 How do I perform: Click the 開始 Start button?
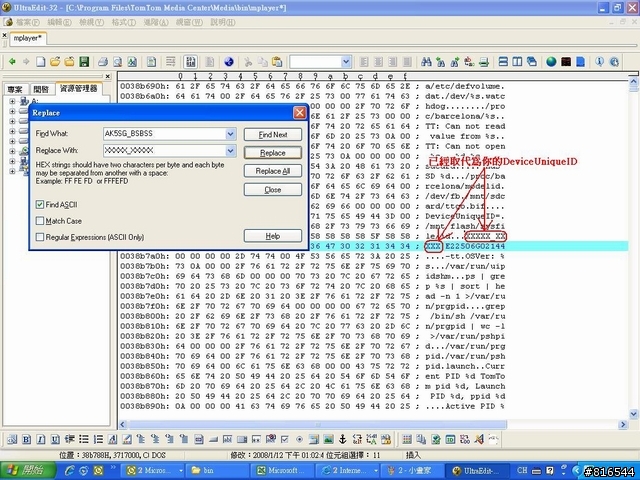28,470
